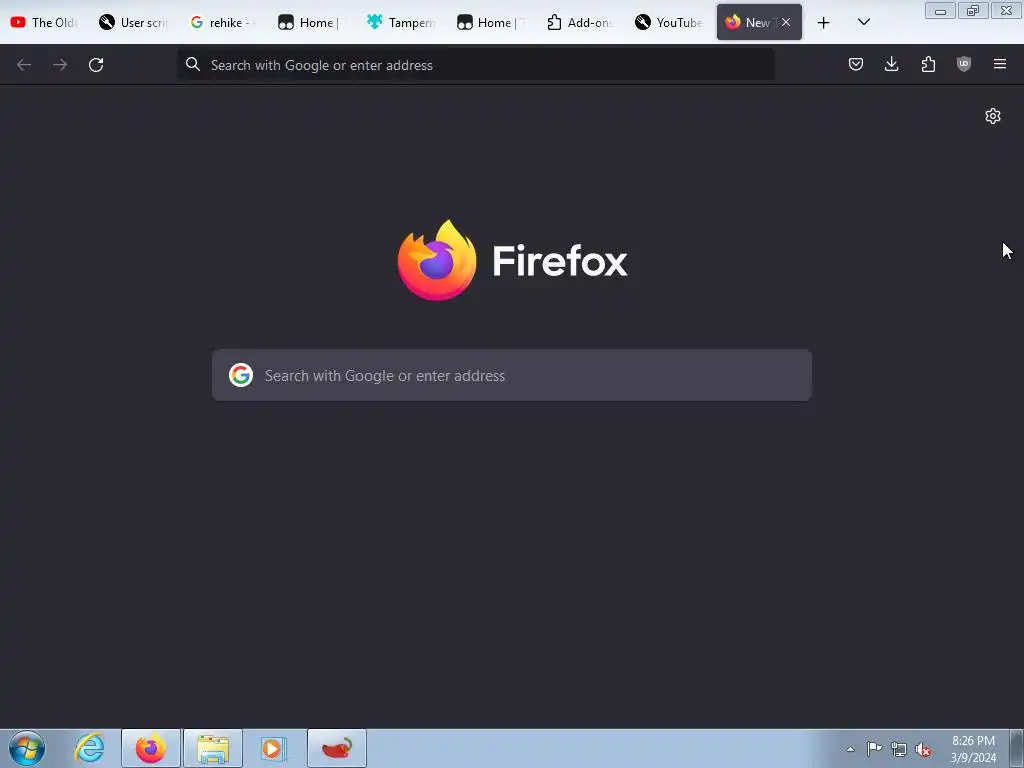This screenshot has width=1024, height=768.
Task: Switch to the YouTube userscript tab
Action: pyautogui.click(x=669, y=22)
